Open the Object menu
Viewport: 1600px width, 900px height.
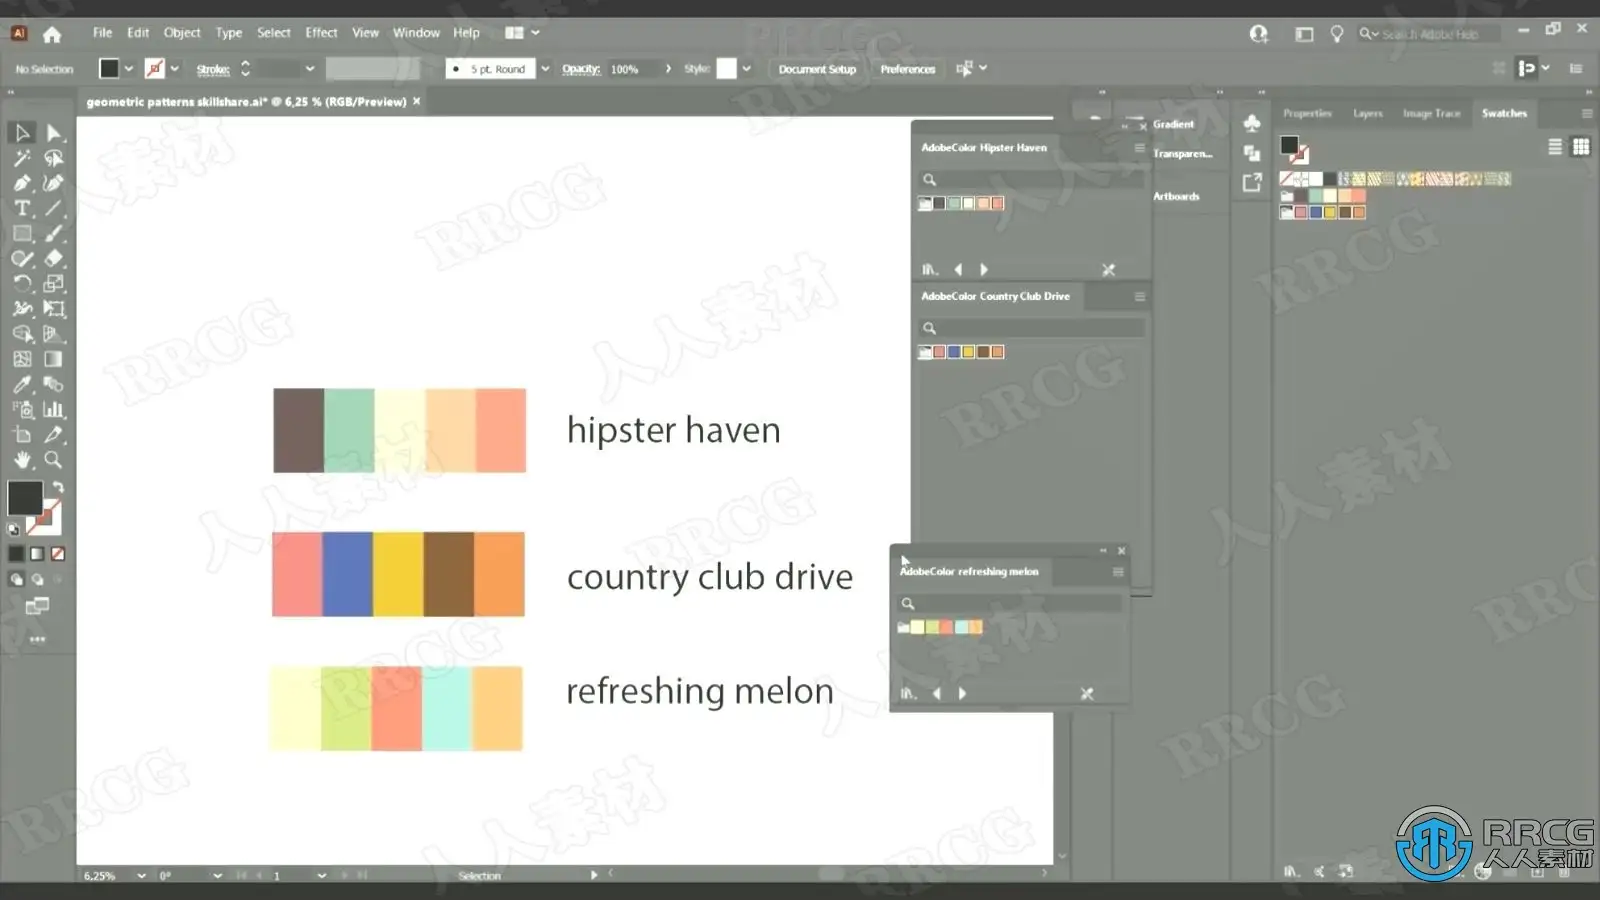[182, 33]
